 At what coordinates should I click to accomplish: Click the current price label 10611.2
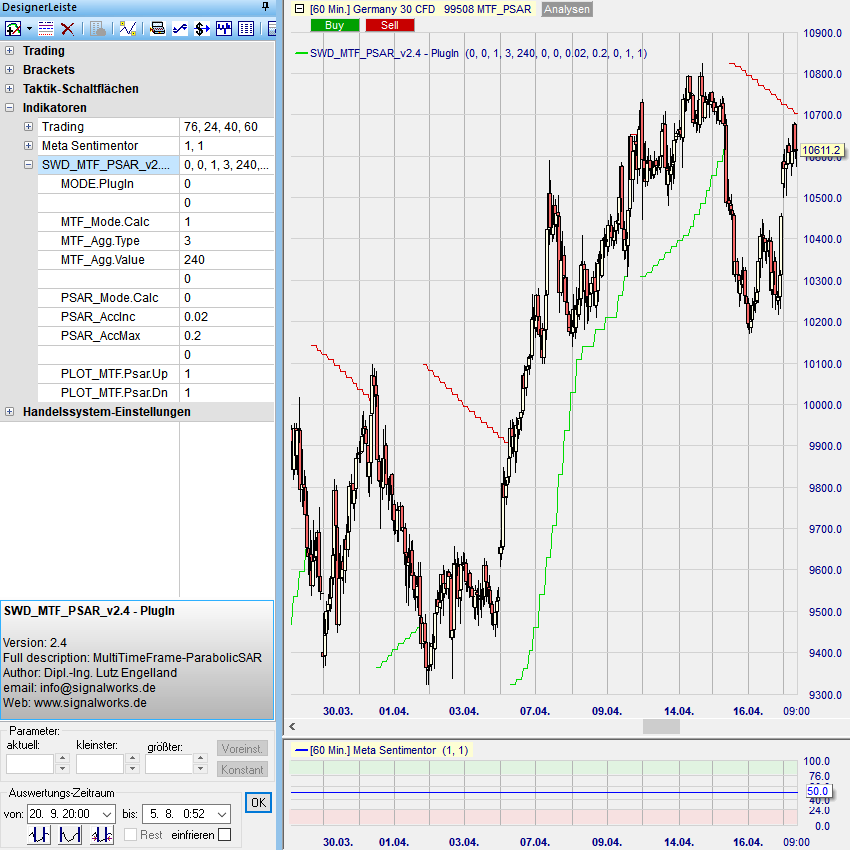(822, 150)
